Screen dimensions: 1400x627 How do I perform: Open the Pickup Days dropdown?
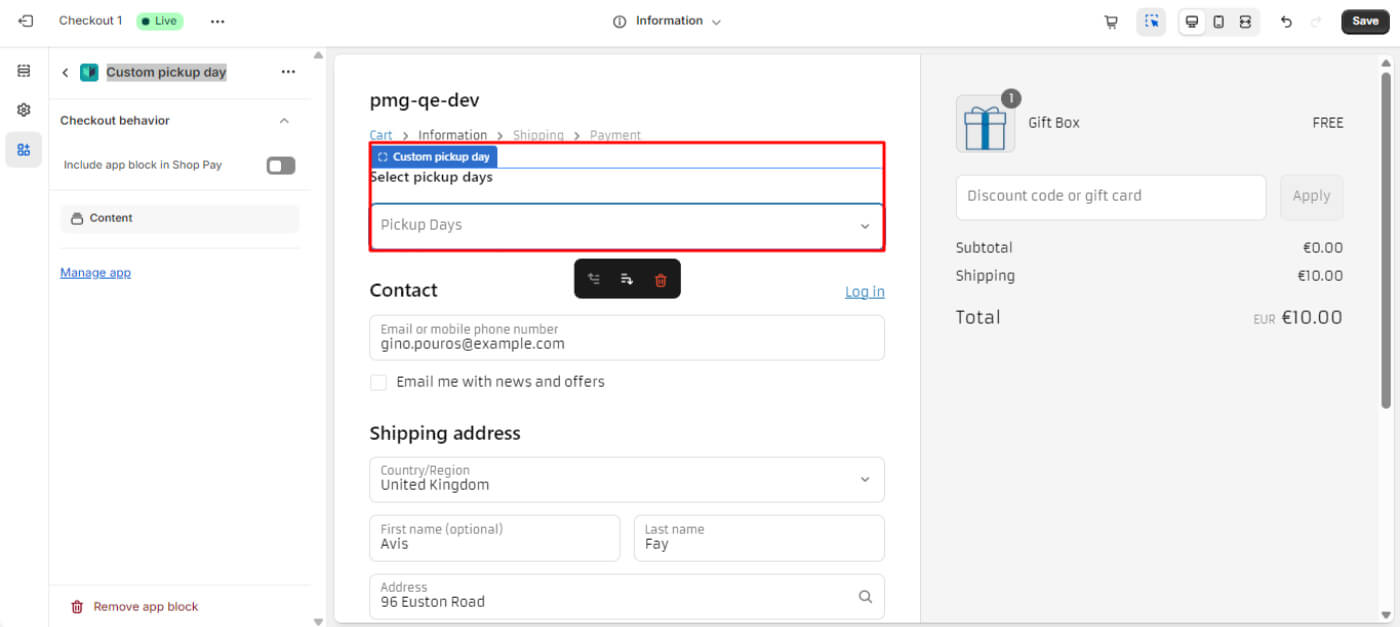pos(627,226)
